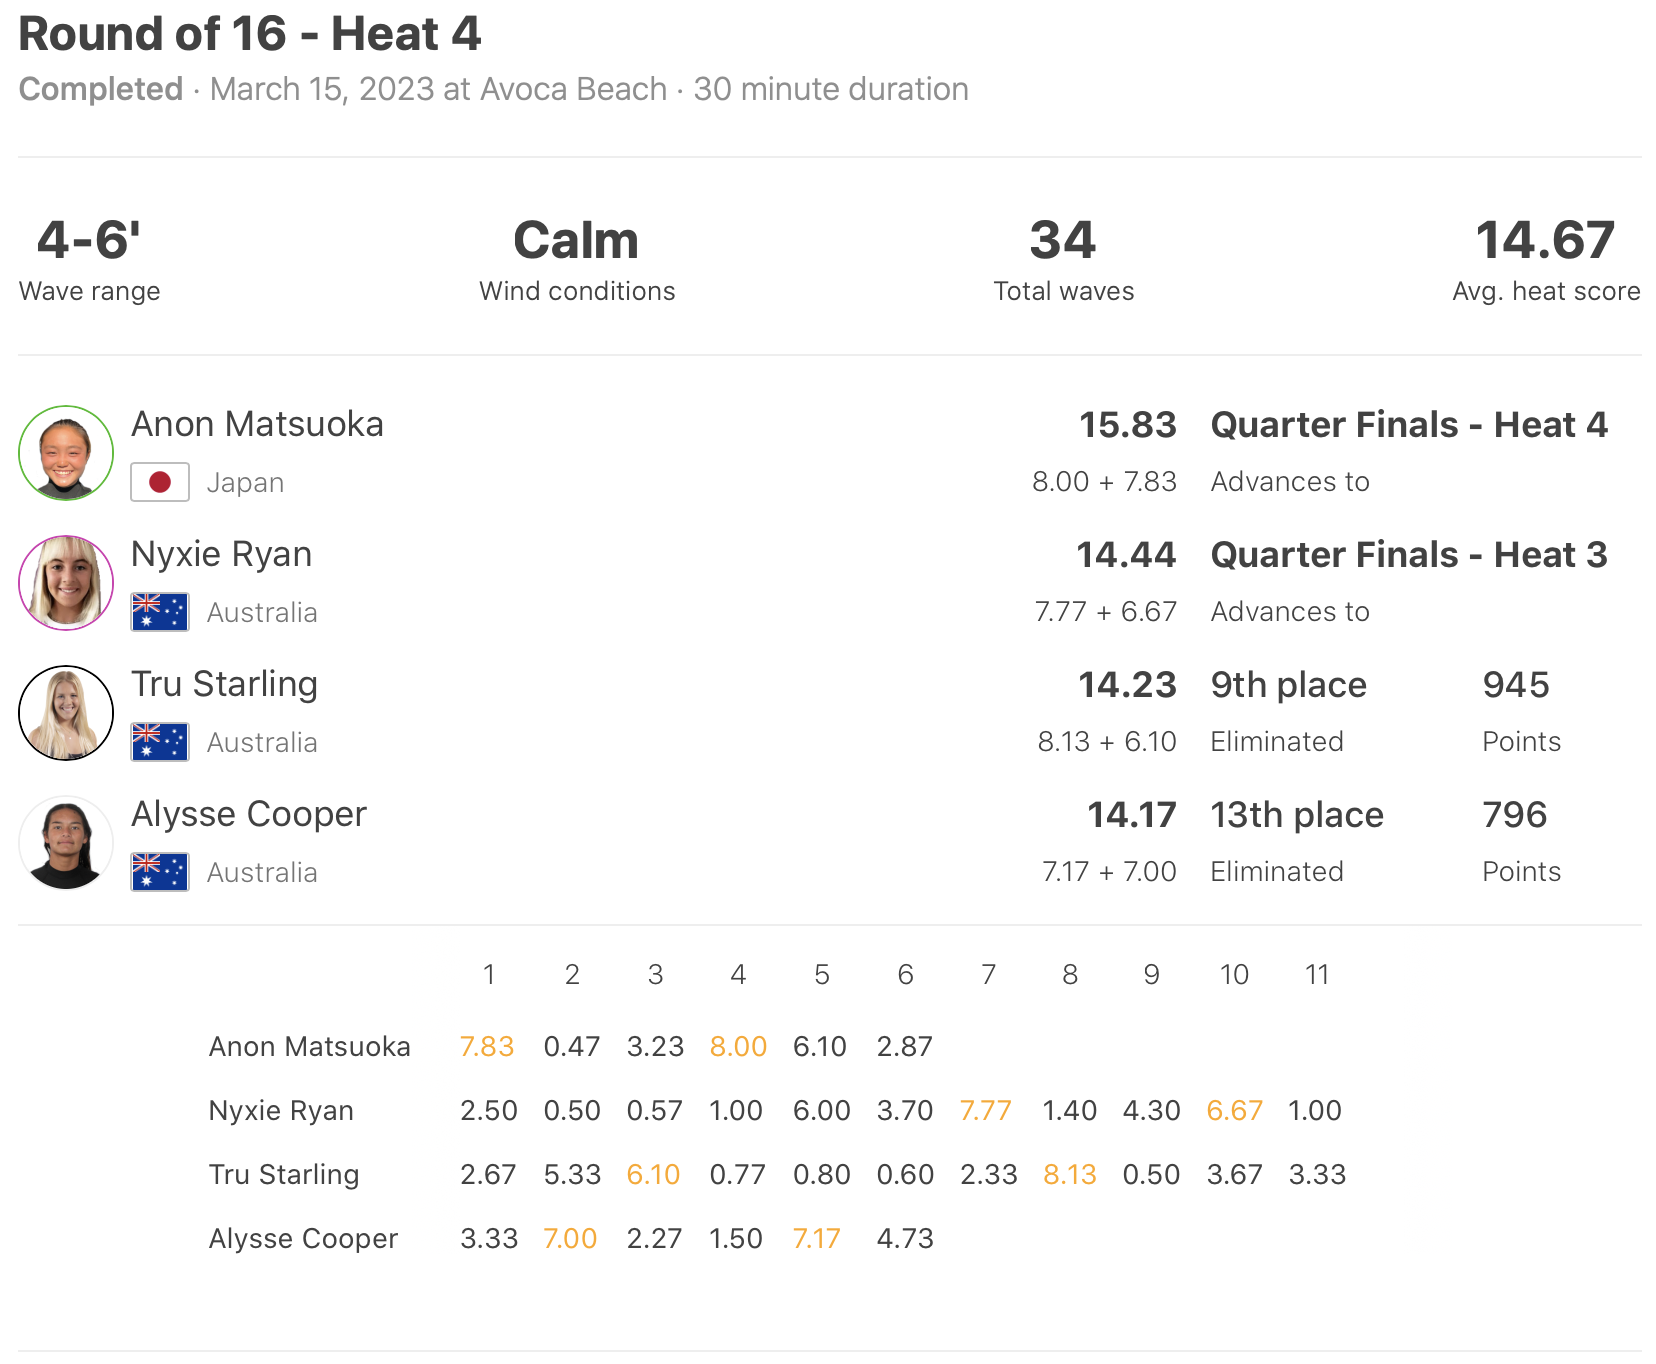Open the Quarter Finals - Heat 4 link
Viewport: 1656px width, 1364px height.
pyautogui.click(x=1408, y=425)
